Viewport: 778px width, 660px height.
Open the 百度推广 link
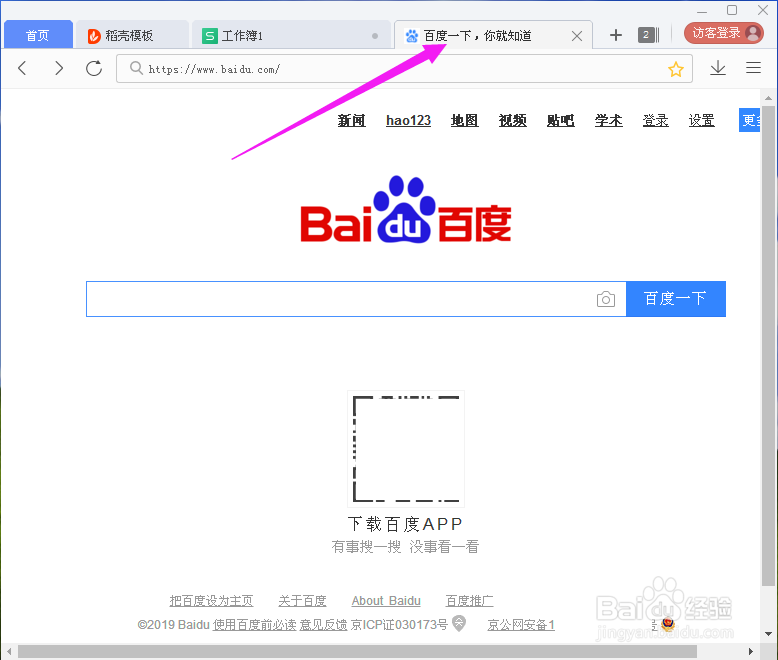tap(469, 601)
